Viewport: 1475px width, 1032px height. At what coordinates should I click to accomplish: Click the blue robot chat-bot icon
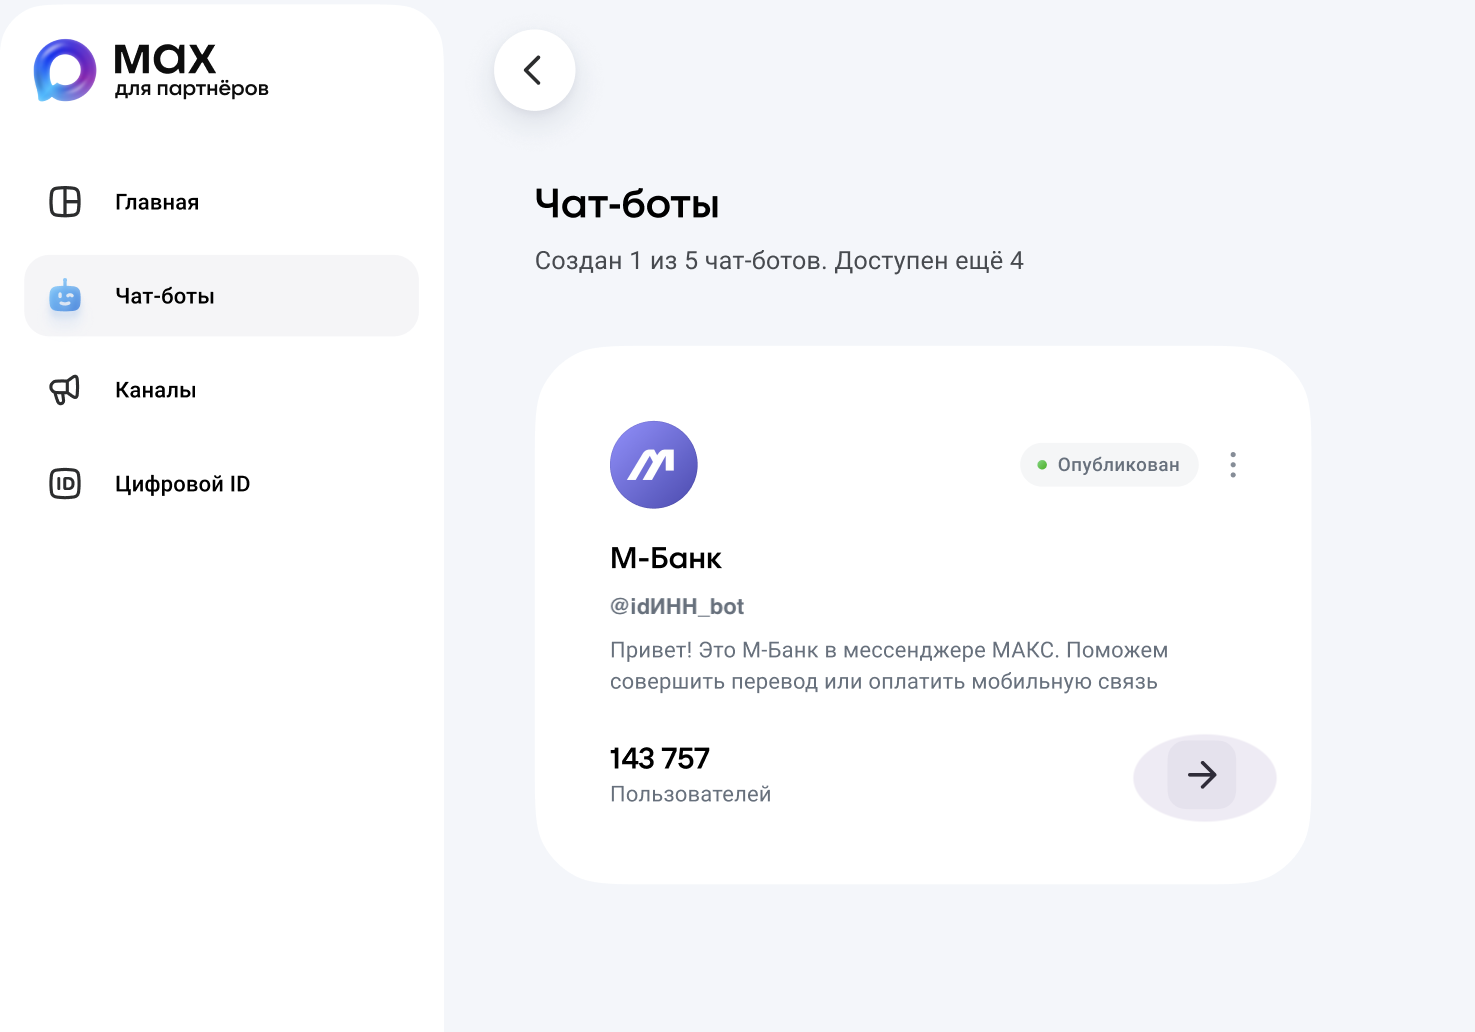[65, 296]
